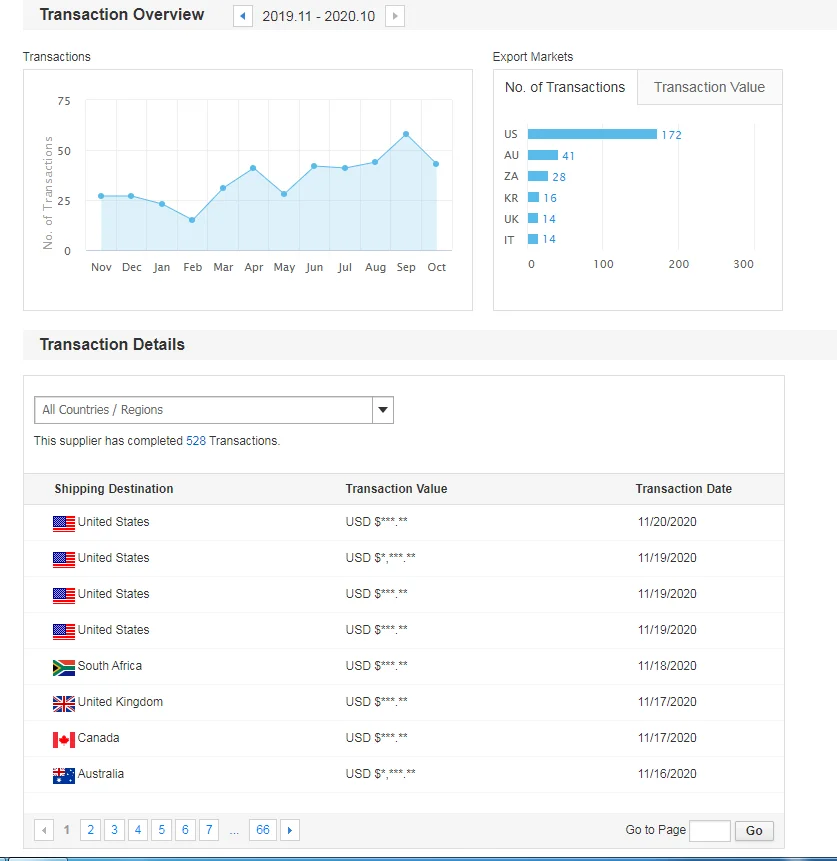
Task: Click the AU bar showing 41 transactions
Action: pos(543,155)
